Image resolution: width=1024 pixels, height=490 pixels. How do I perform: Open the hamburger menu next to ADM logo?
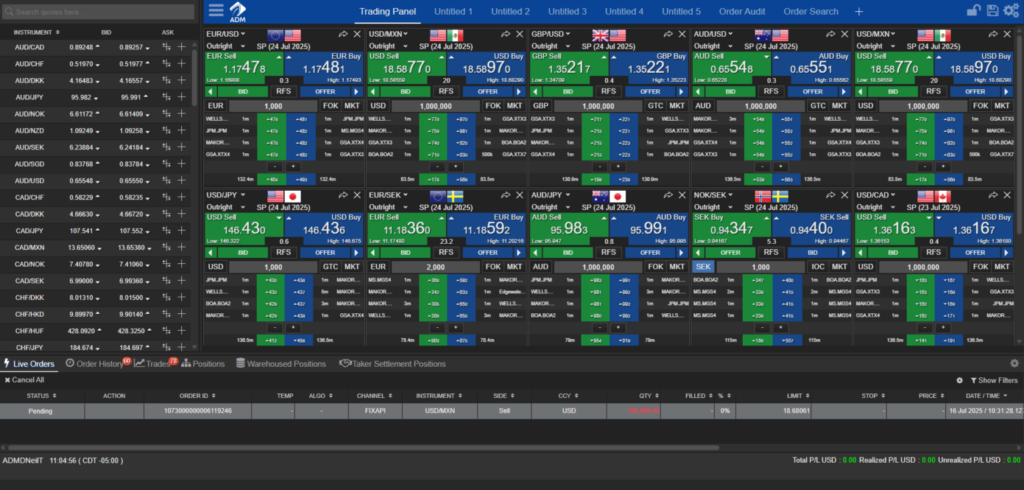click(x=216, y=11)
